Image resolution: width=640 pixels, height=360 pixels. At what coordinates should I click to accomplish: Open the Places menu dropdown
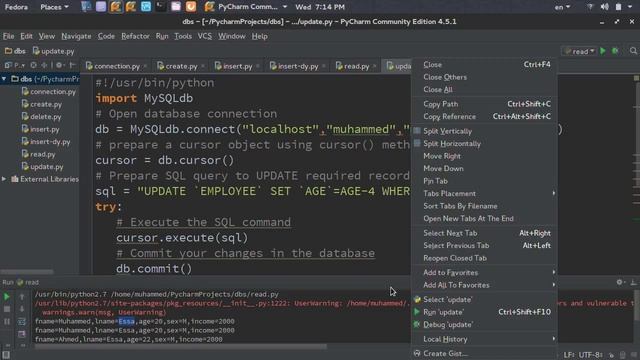54,7
